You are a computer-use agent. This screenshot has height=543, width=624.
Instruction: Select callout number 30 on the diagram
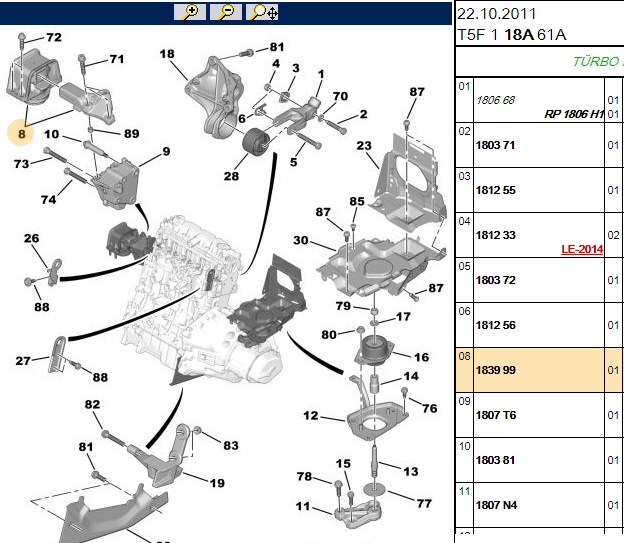coord(301,240)
